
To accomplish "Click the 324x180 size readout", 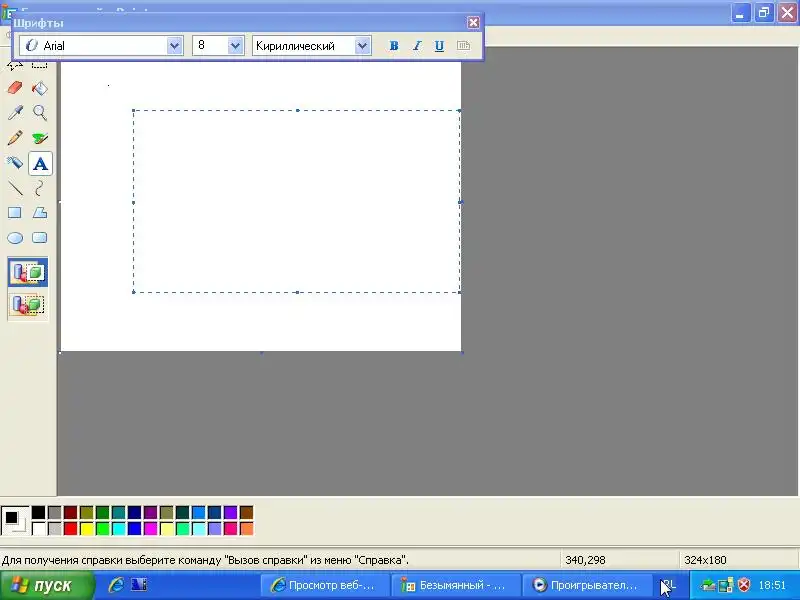I will [x=705, y=560].
